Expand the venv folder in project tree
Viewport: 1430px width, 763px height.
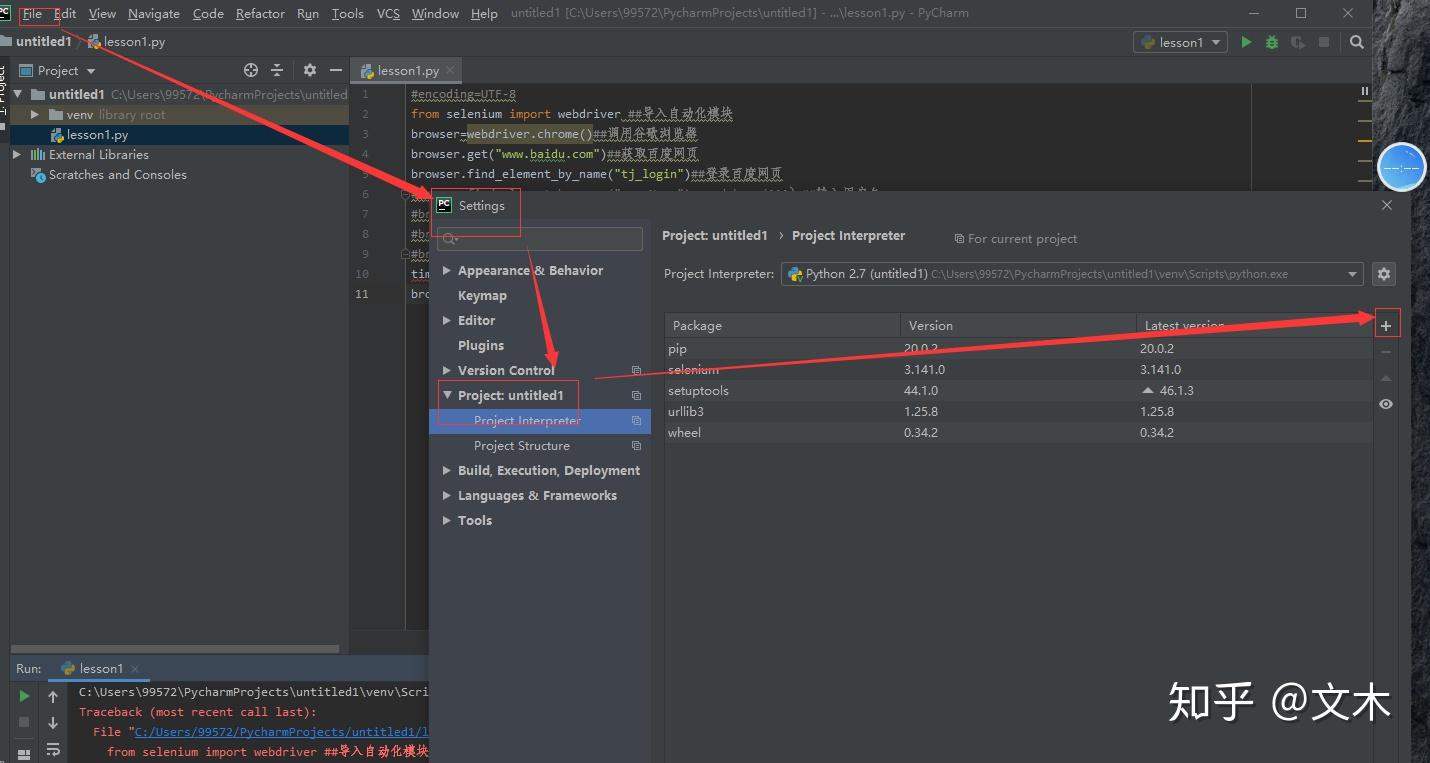(x=35, y=115)
